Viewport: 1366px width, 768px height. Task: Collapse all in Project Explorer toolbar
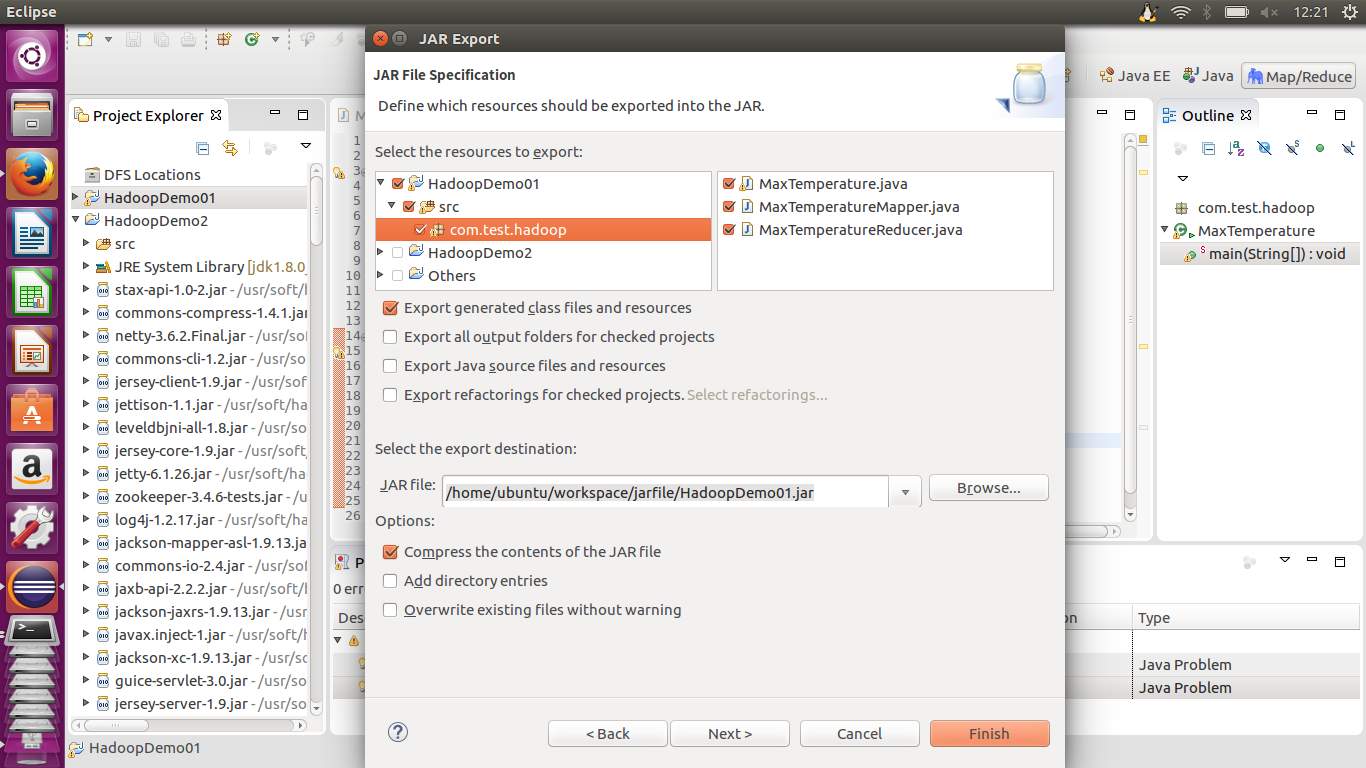pyautogui.click(x=203, y=148)
